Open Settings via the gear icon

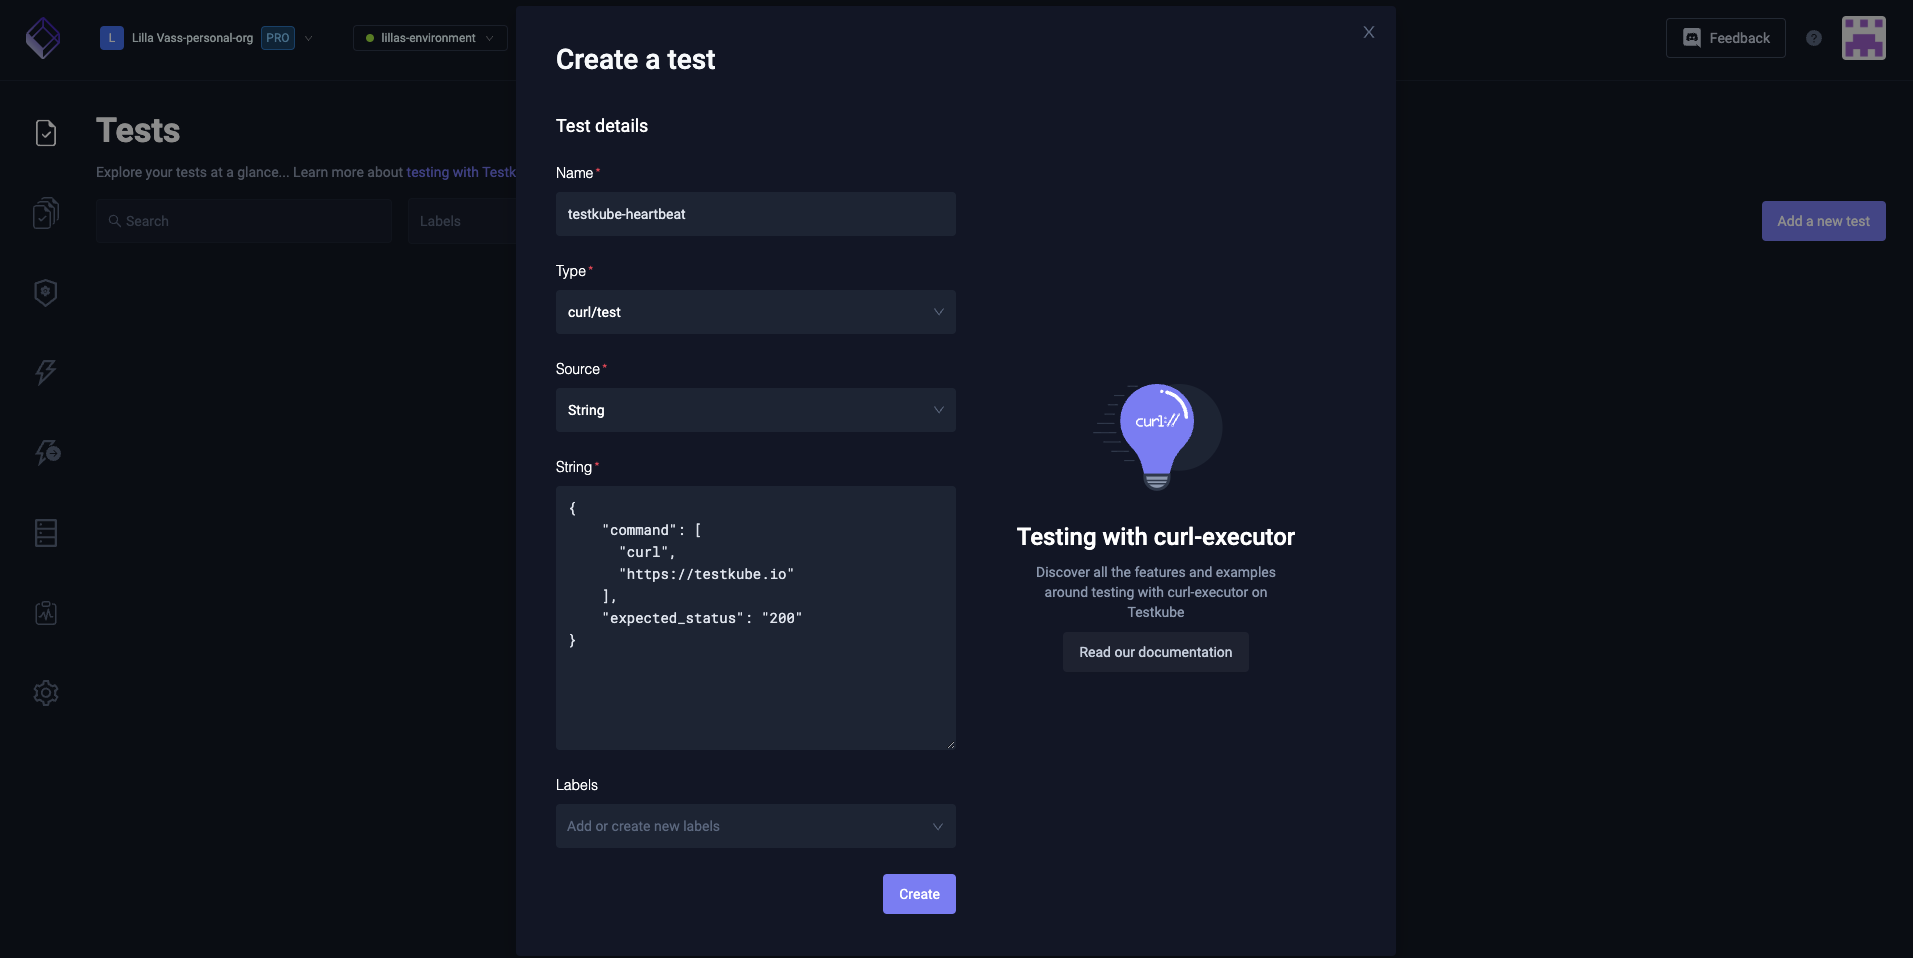tap(45, 693)
